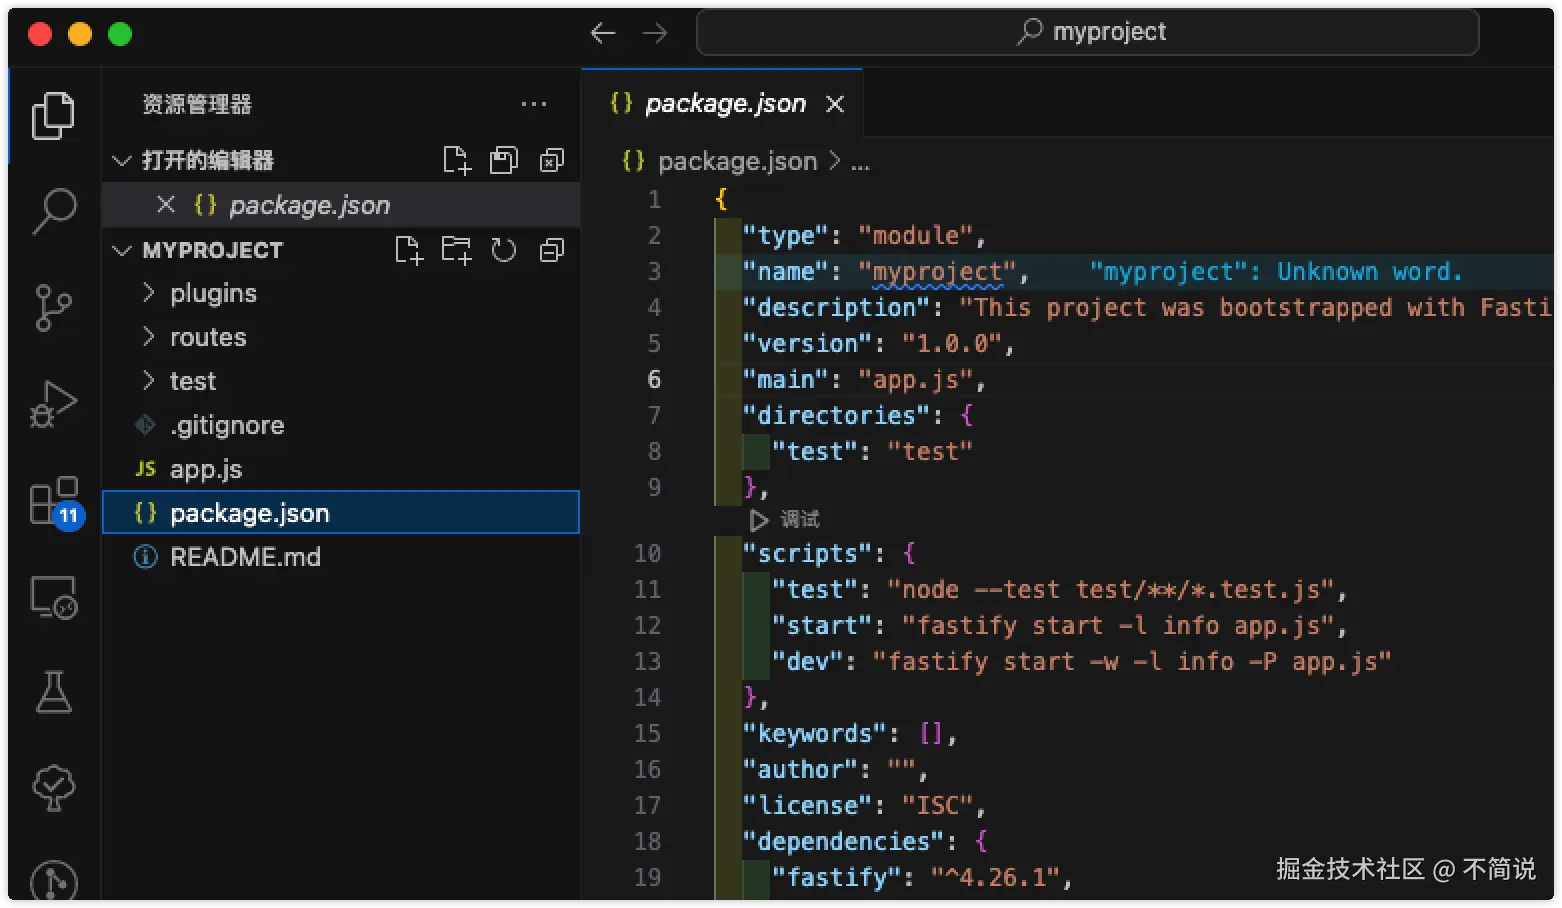Open the Search view in activity bar
The height and width of the screenshot is (908, 1562).
pos(54,210)
